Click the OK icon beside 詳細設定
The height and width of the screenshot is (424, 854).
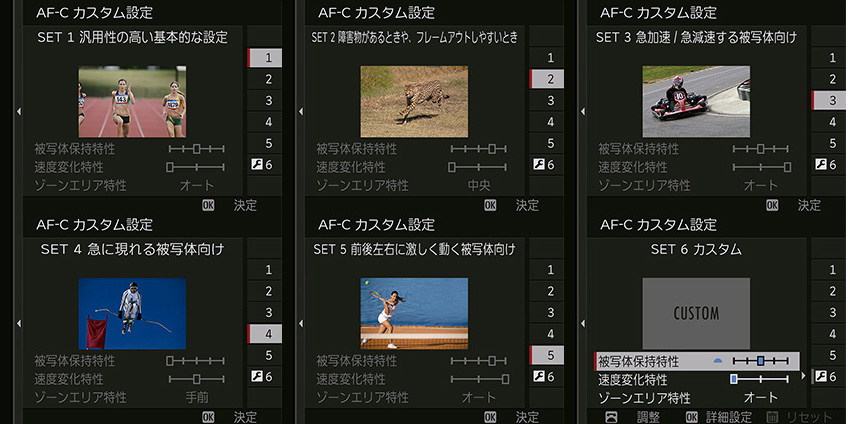(x=691, y=416)
